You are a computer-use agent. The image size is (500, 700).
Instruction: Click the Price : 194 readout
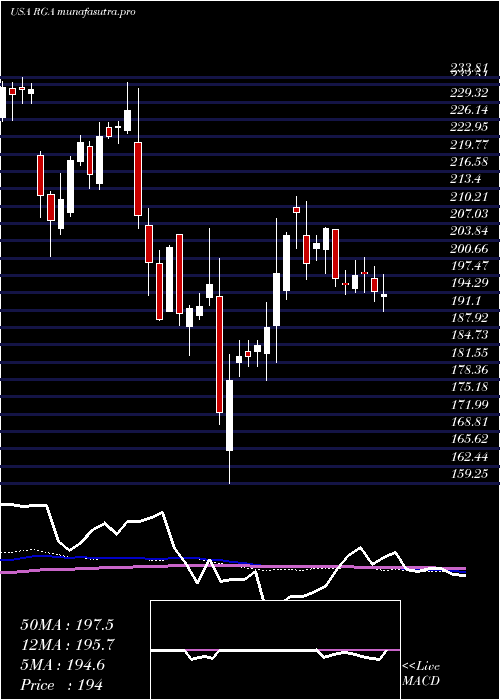pos(61,685)
